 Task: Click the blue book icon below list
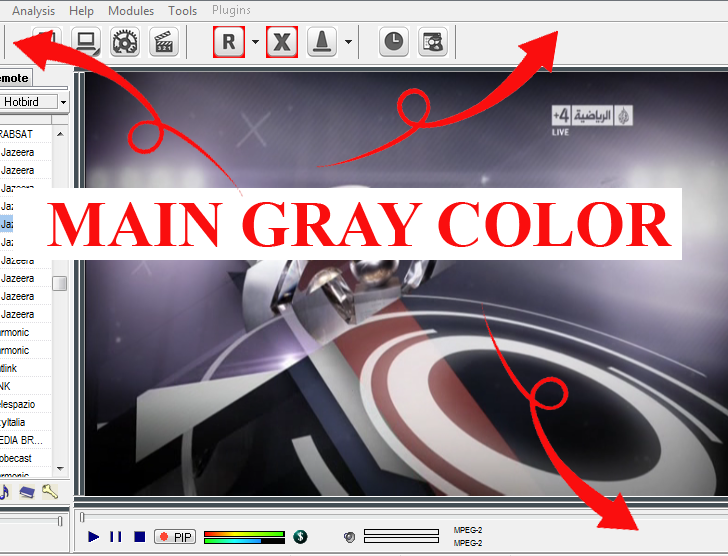pos(27,492)
